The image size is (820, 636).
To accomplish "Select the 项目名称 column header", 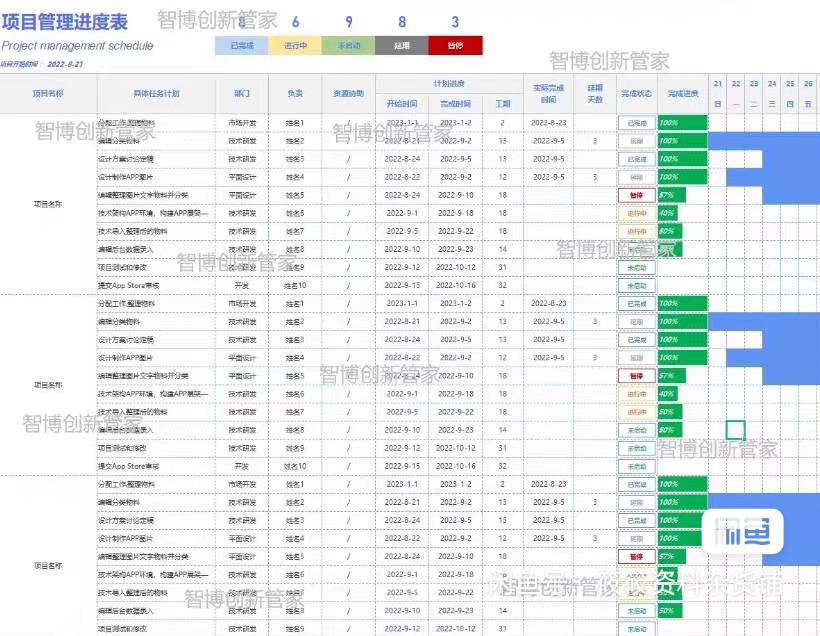I will 48,94.
